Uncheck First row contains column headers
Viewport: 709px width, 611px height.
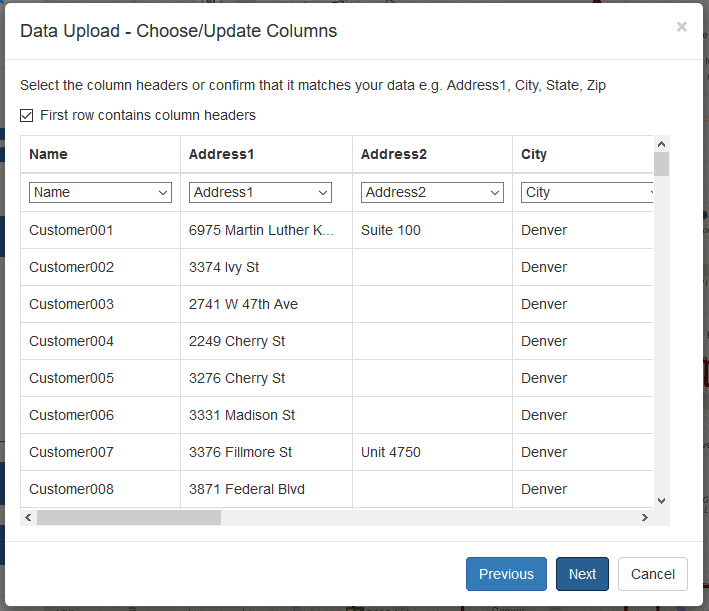(27, 116)
